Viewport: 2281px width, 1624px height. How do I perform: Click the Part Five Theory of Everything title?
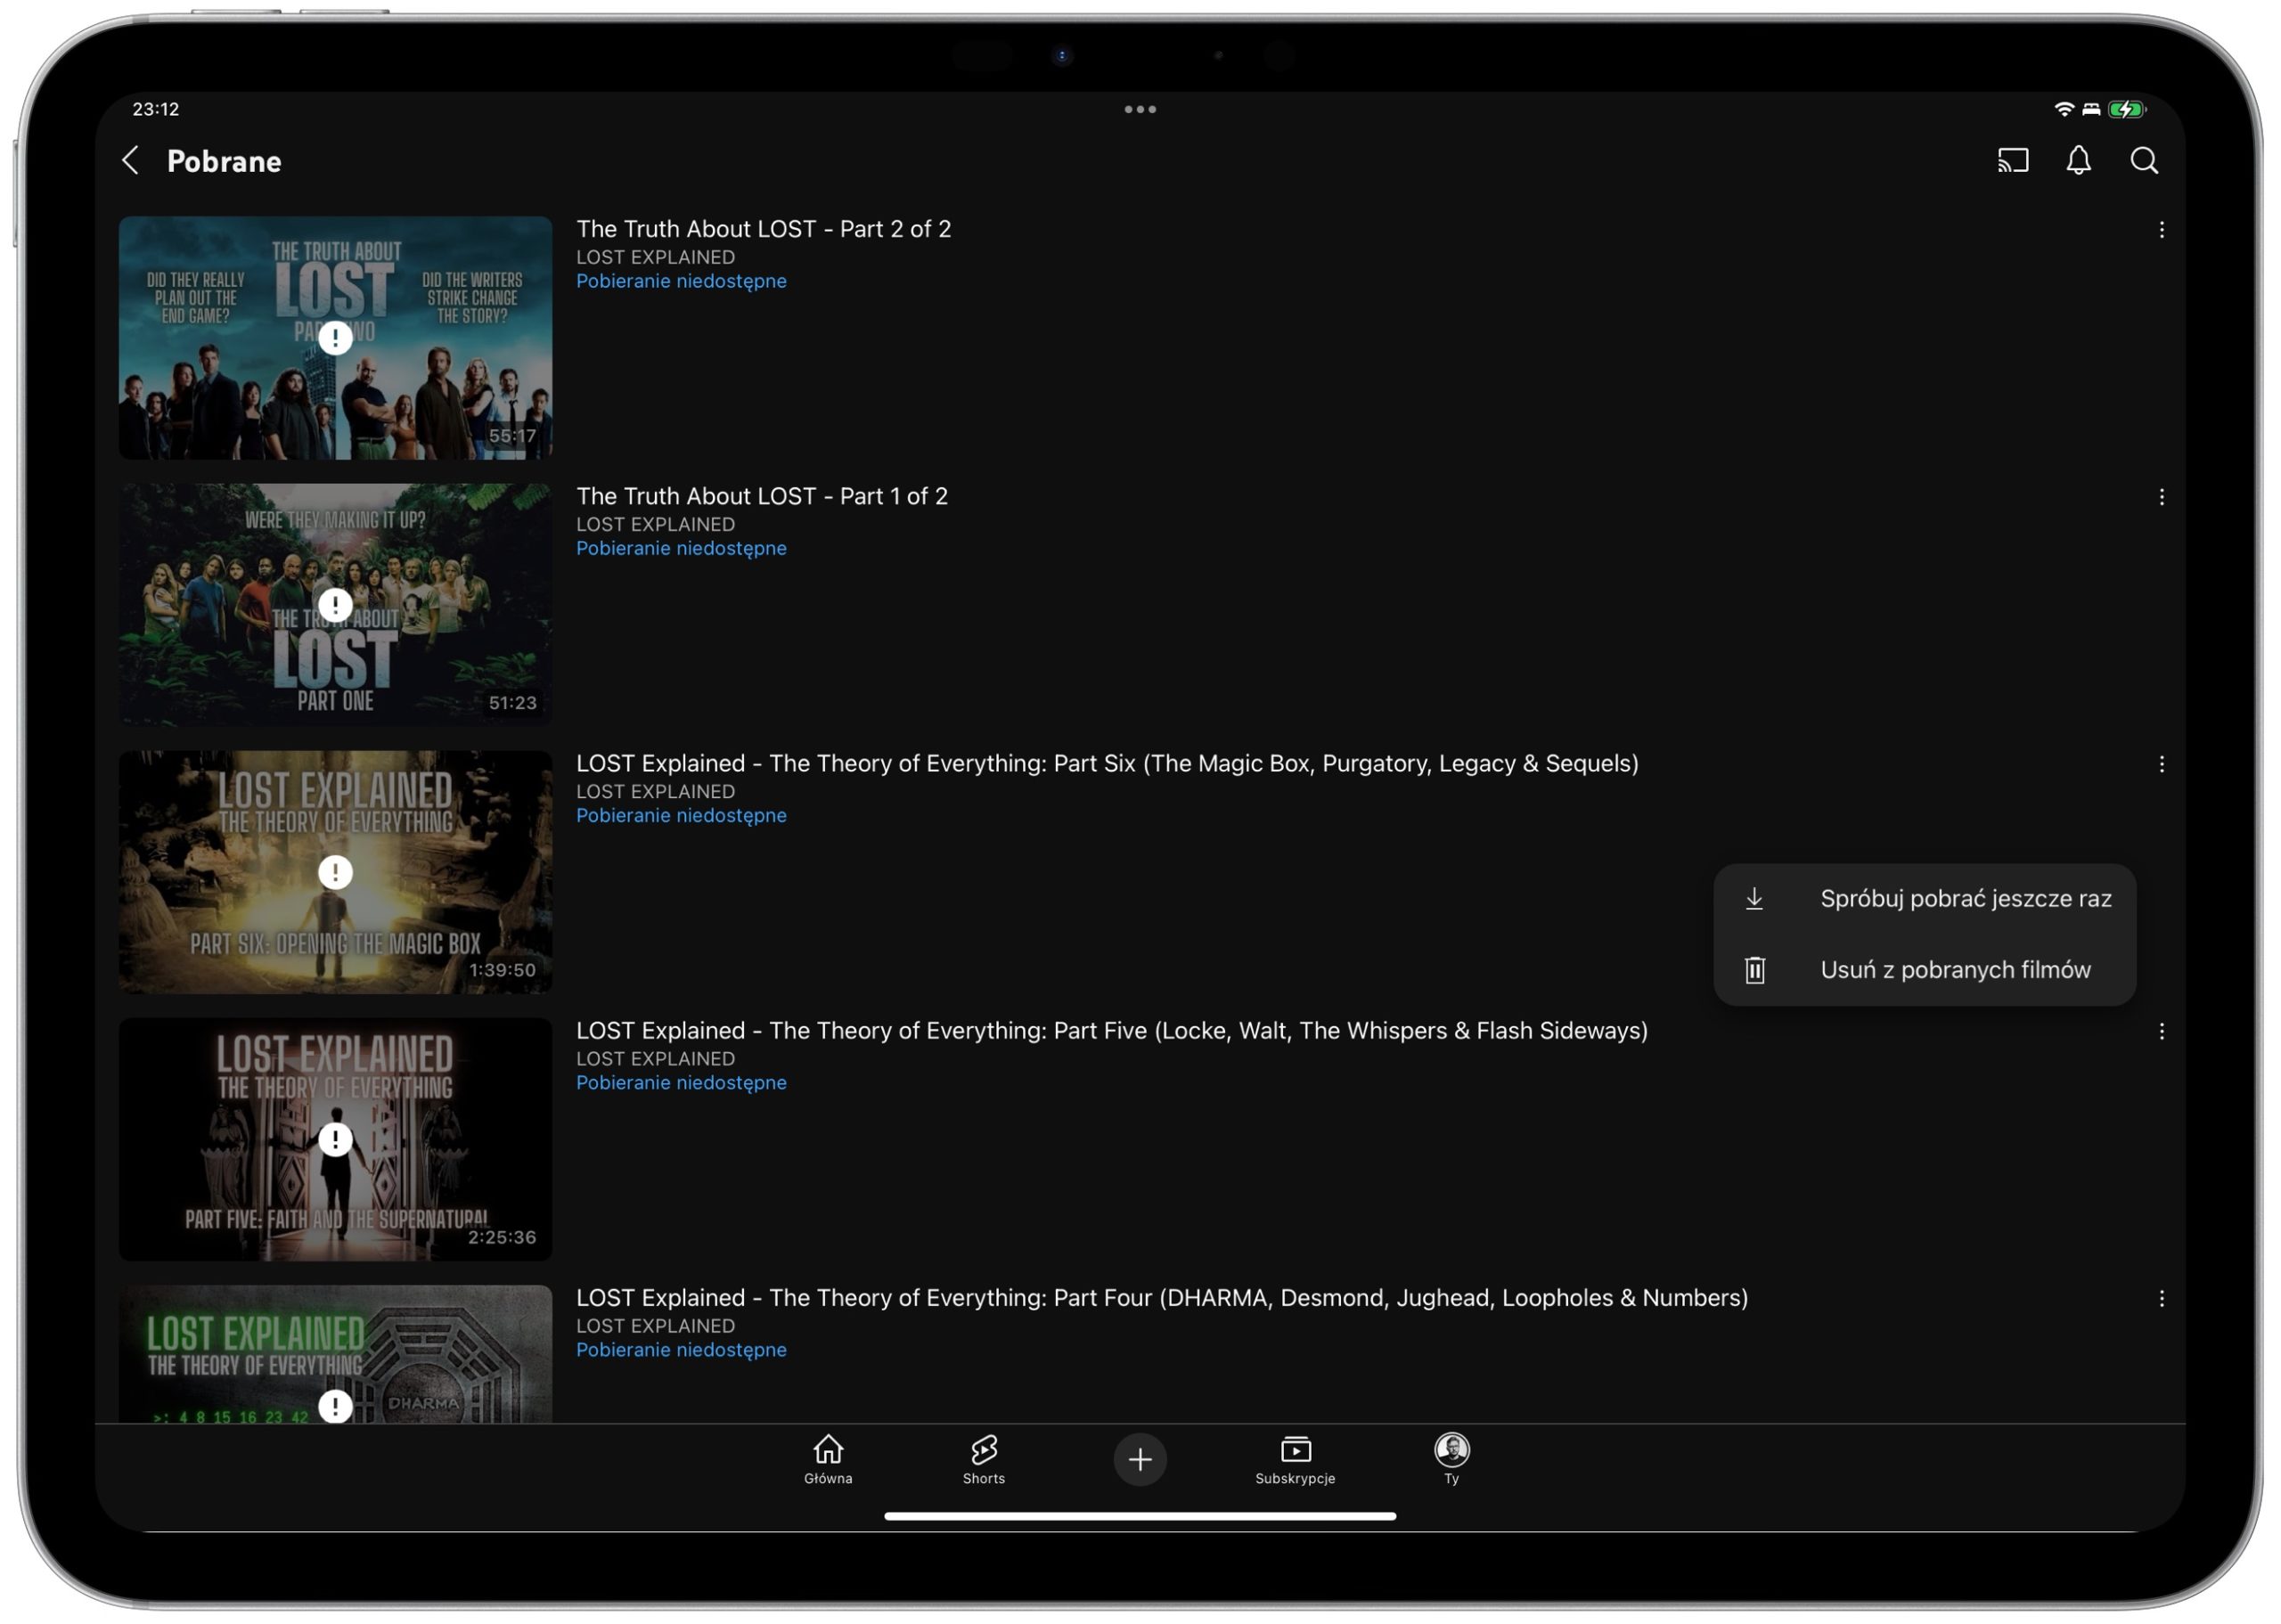point(1111,1030)
